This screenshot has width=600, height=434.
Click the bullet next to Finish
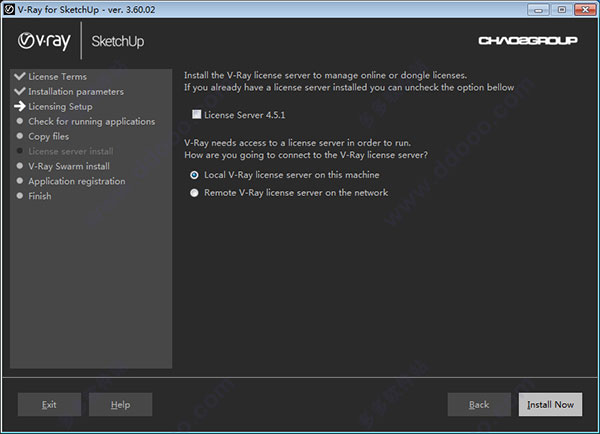pyautogui.click(x=20, y=196)
